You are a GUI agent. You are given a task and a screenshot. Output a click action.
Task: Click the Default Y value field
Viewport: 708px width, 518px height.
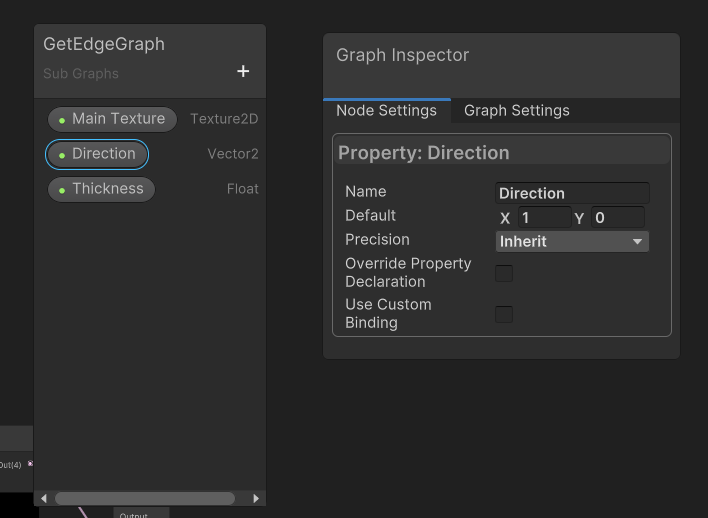pyautogui.click(x=617, y=217)
